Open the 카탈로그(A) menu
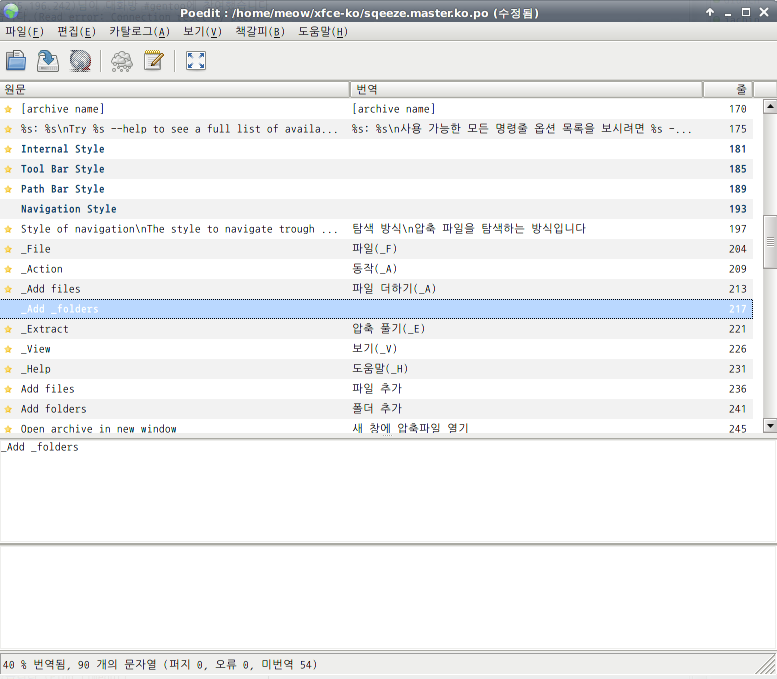This screenshot has height=679, width=777. [x=139, y=32]
